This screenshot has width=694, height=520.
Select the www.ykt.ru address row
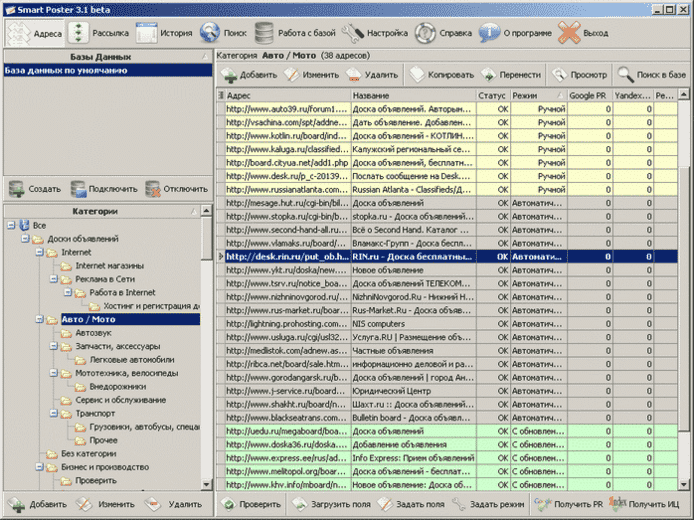[447, 270]
